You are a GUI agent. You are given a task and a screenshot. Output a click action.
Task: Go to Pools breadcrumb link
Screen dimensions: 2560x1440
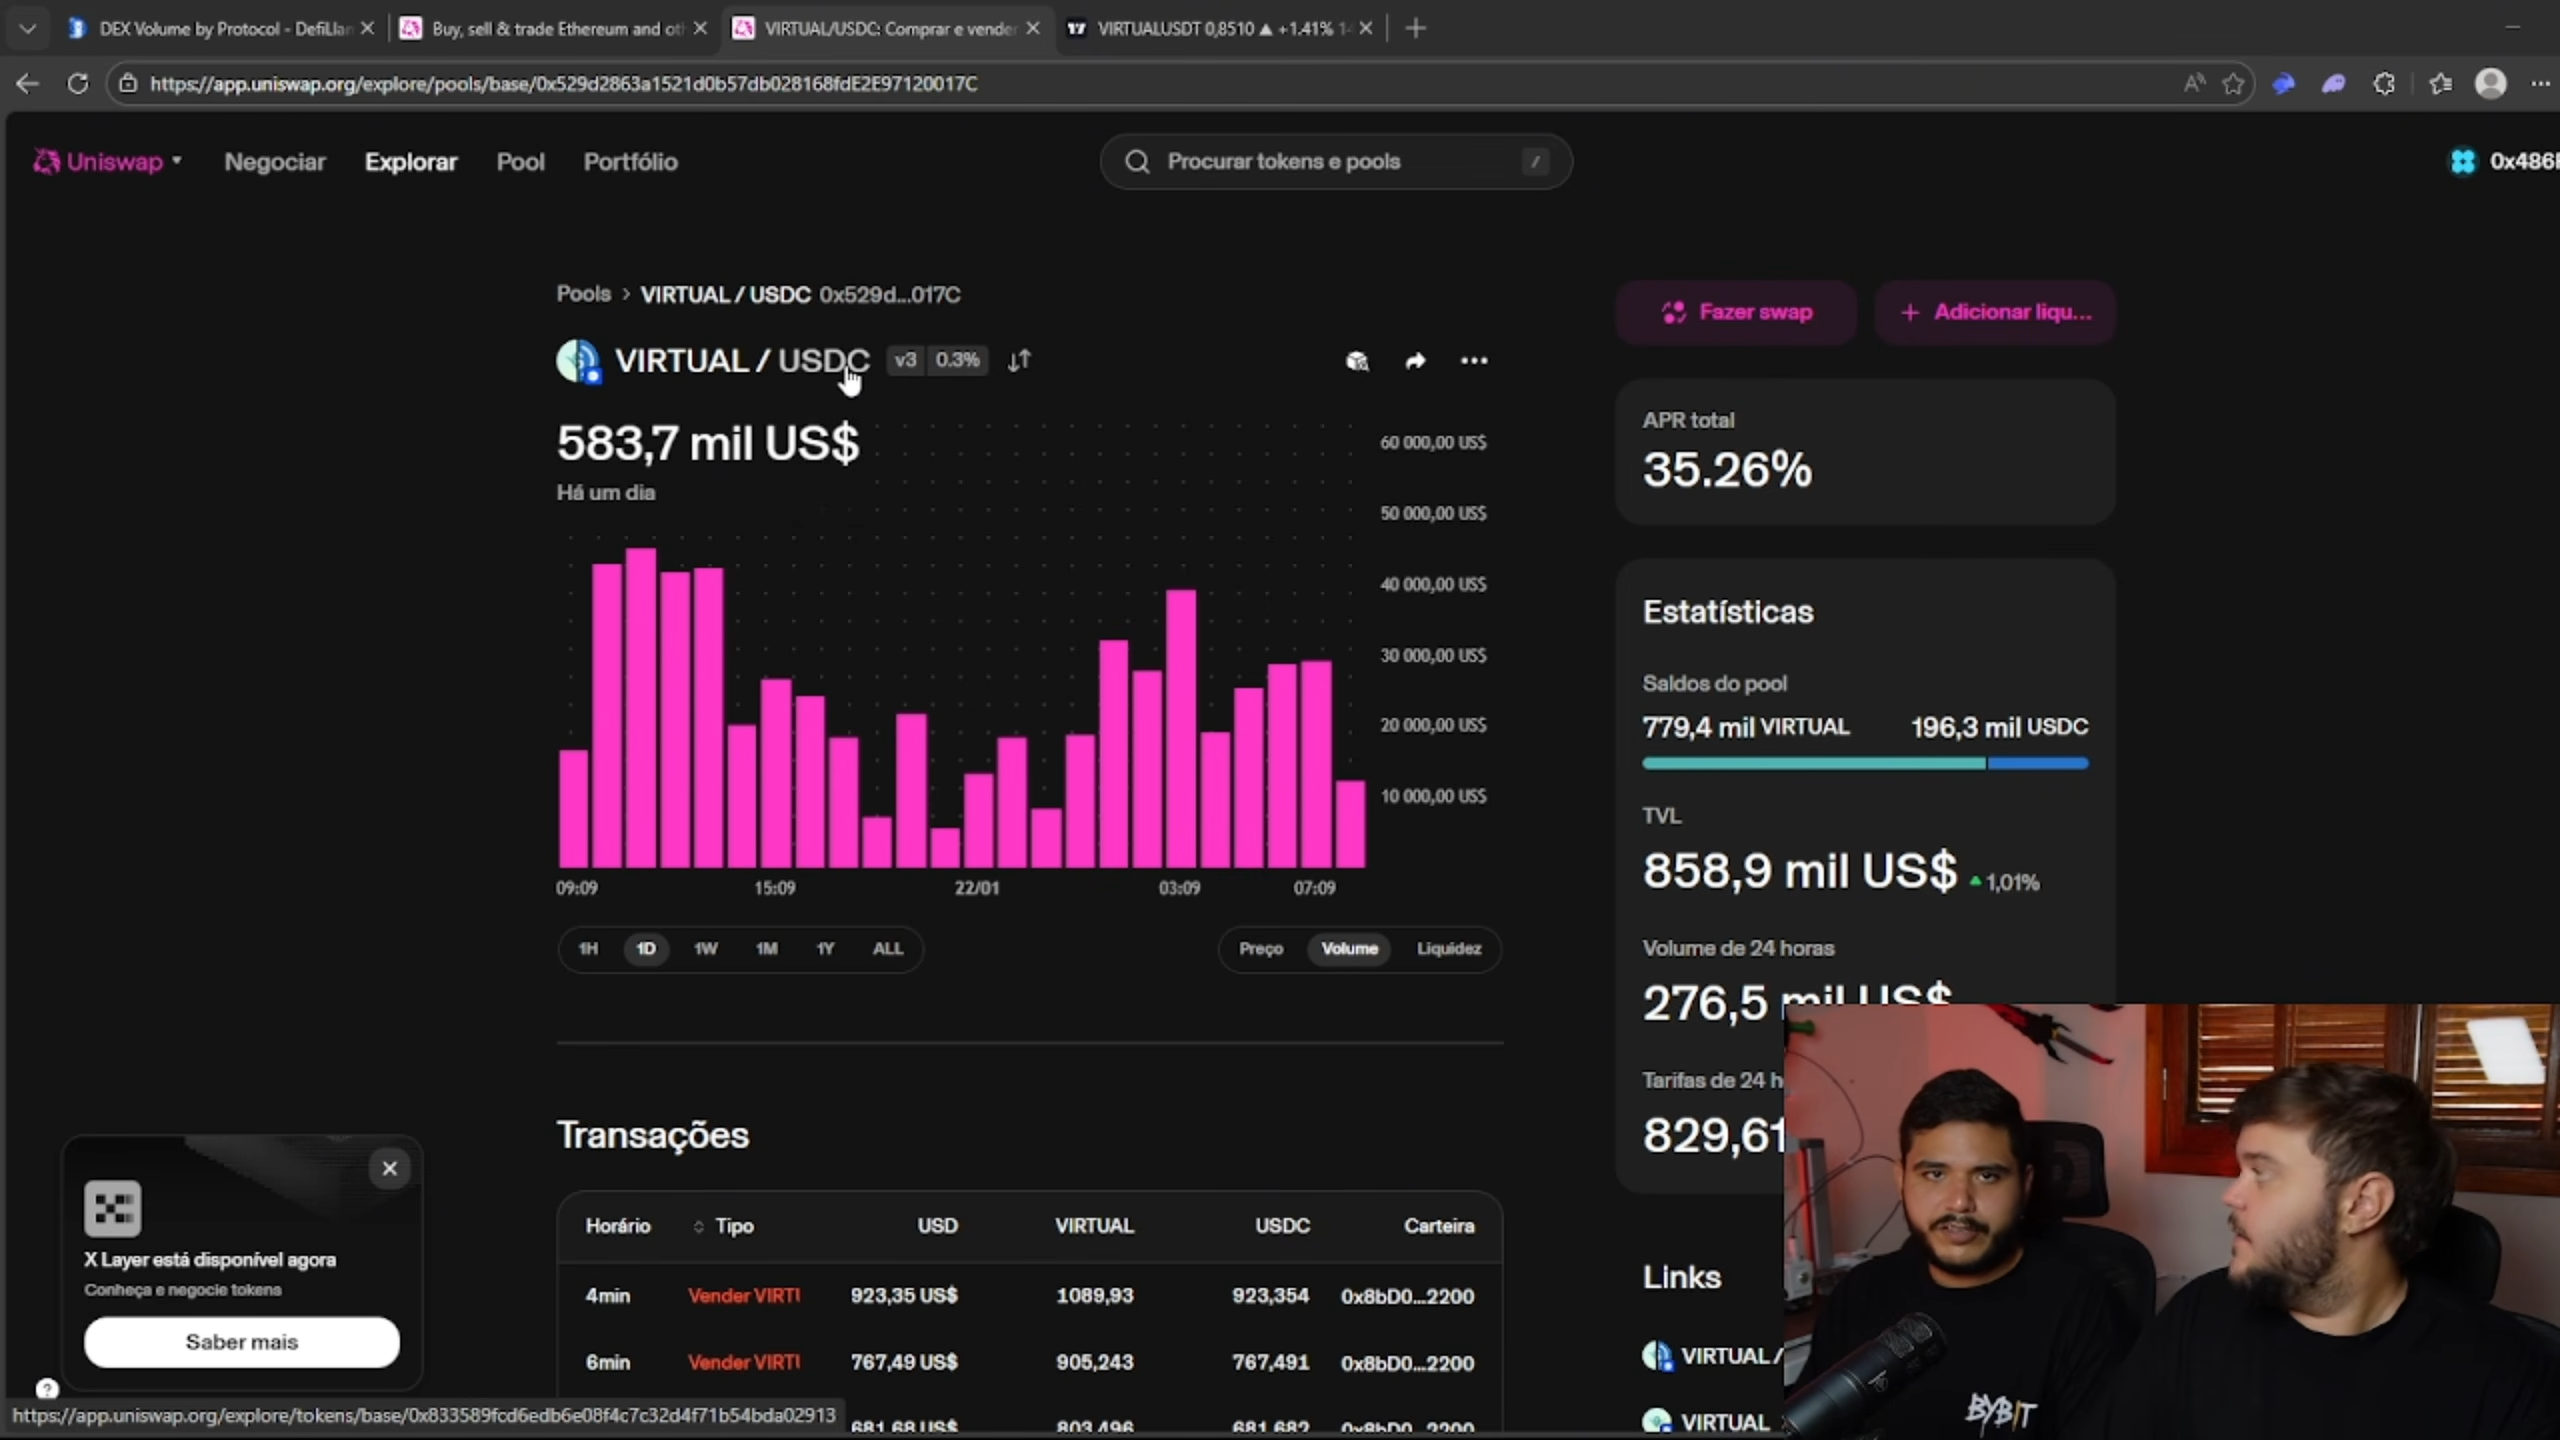[584, 294]
